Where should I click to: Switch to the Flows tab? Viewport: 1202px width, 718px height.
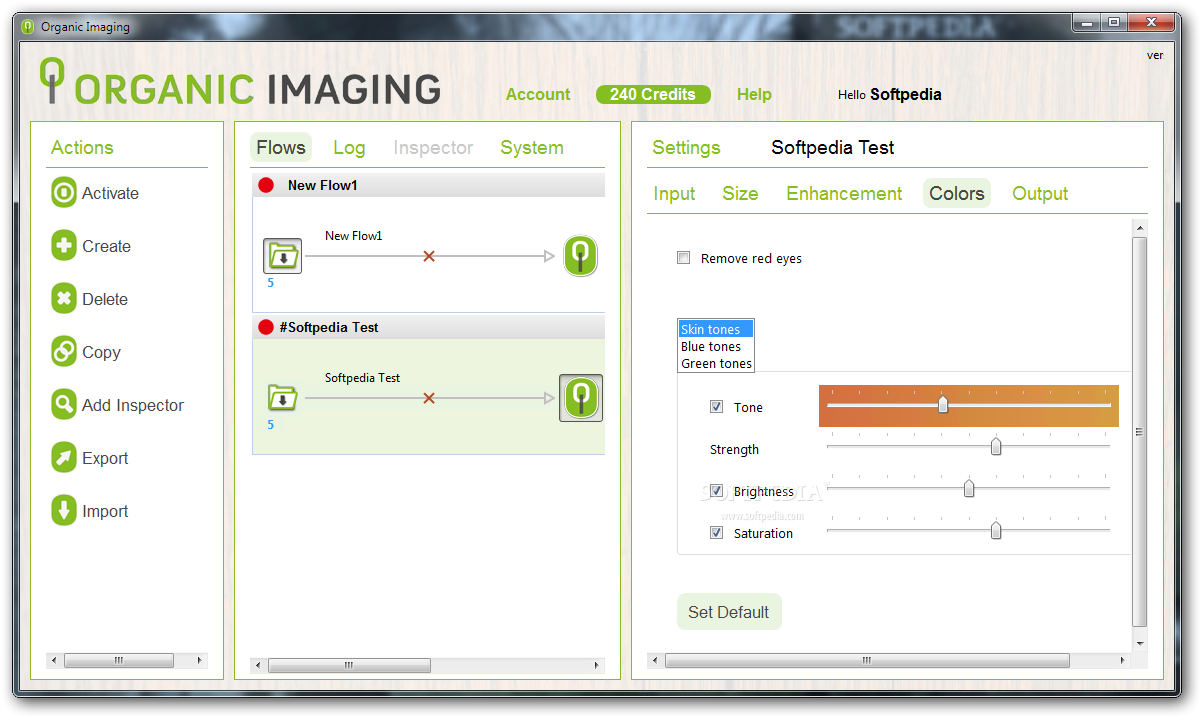point(281,148)
